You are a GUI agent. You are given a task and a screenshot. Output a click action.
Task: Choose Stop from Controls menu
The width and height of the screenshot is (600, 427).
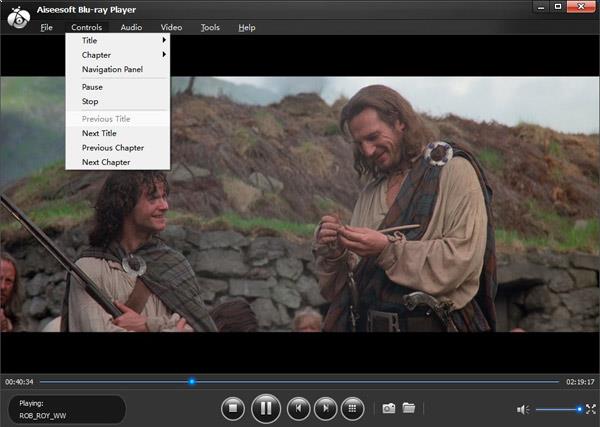coord(118,101)
